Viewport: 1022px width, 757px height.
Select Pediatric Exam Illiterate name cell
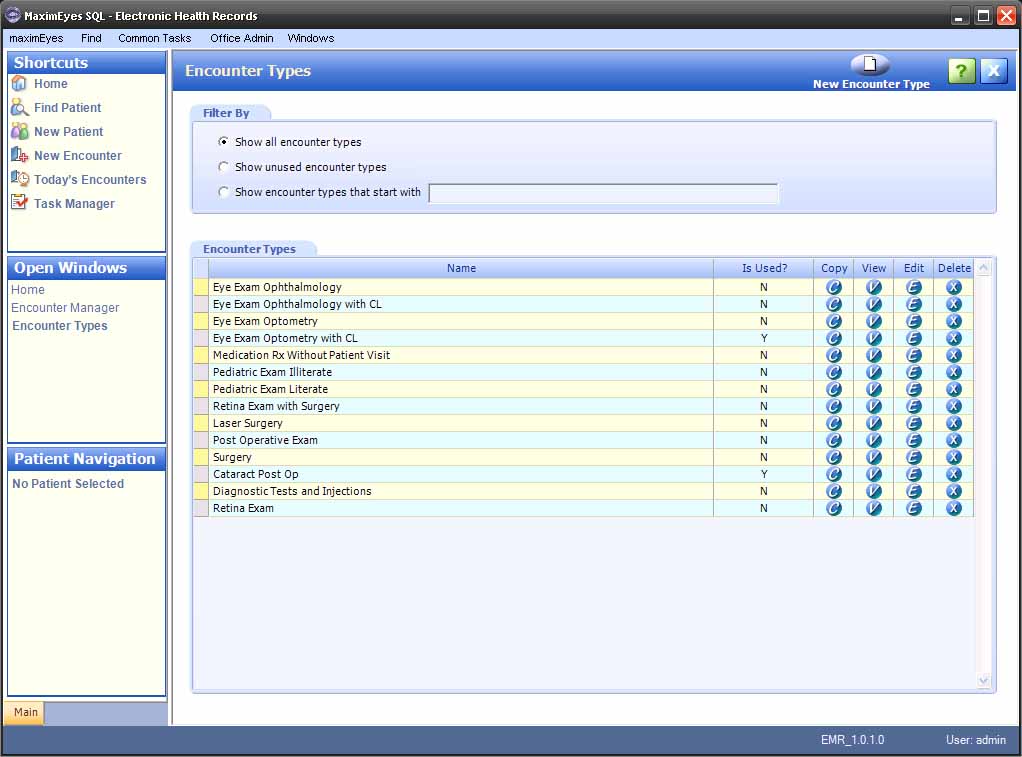461,372
